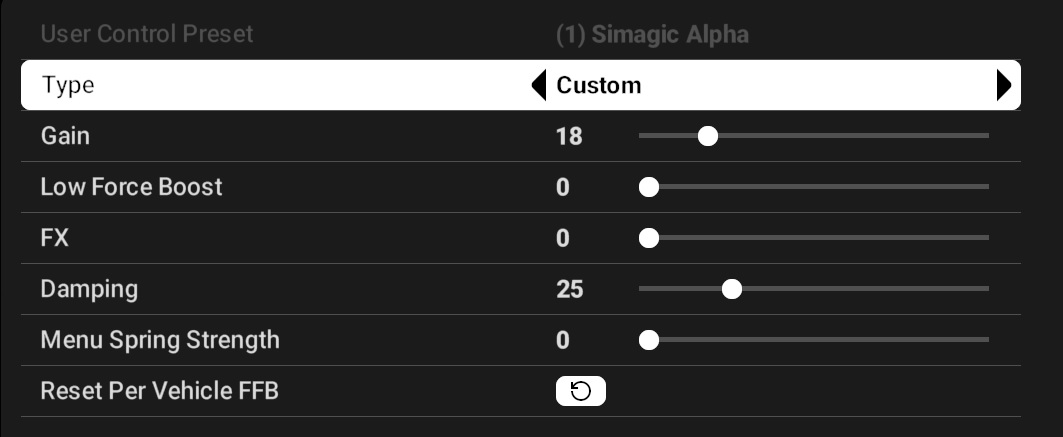The image size is (1063, 437).
Task: Select the Gain setting label
Action: [x=65, y=135]
